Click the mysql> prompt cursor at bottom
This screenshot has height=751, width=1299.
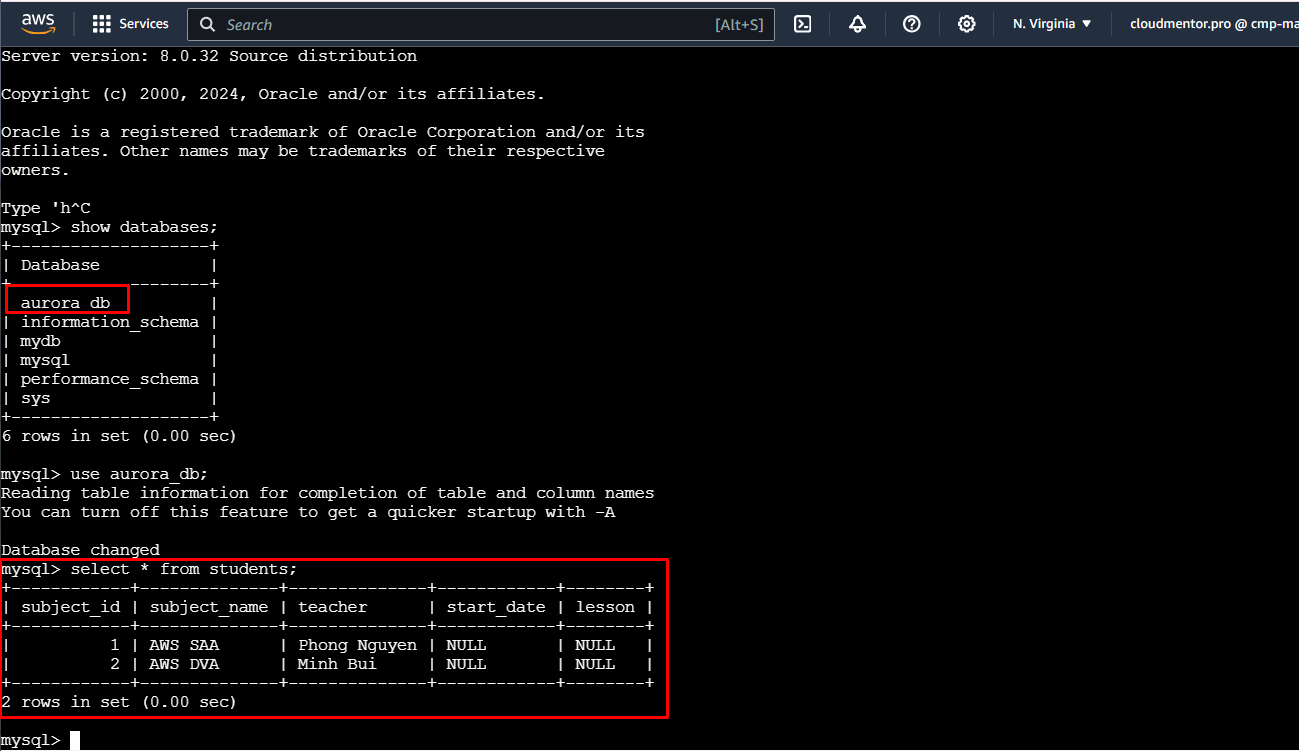tap(74, 740)
